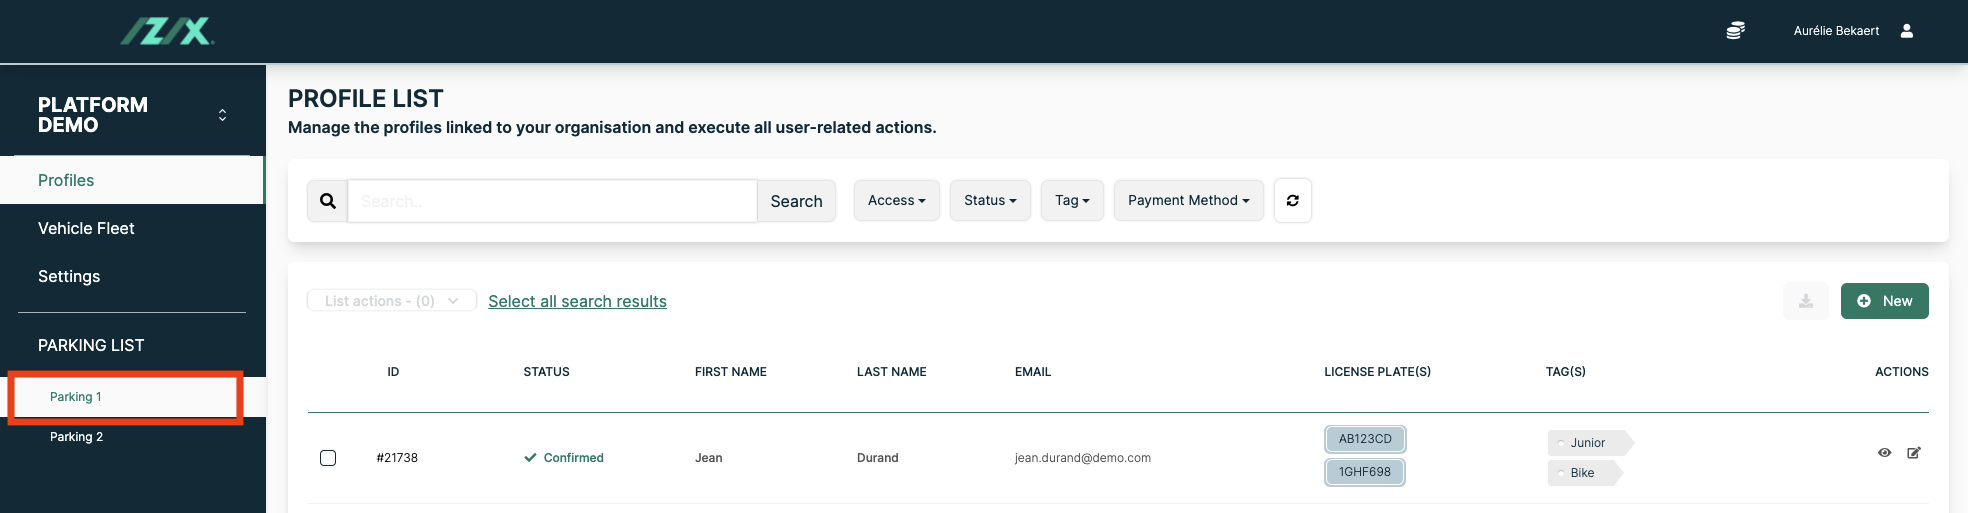The width and height of the screenshot is (1968, 513).
Task: Open the Access filter dropdown
Action: point(896,201)
